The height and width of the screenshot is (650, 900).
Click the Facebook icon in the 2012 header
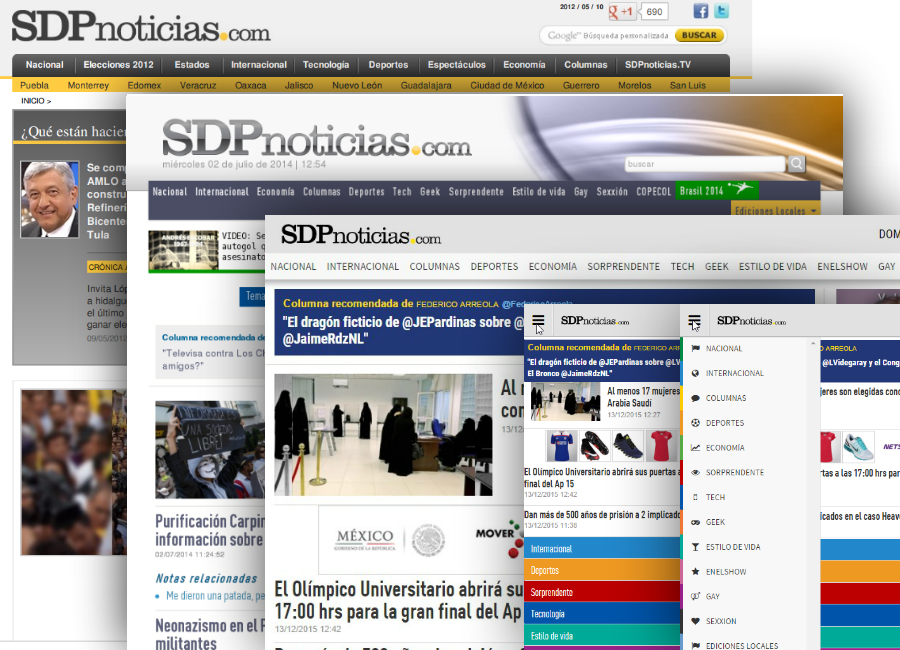coord(701,11)
